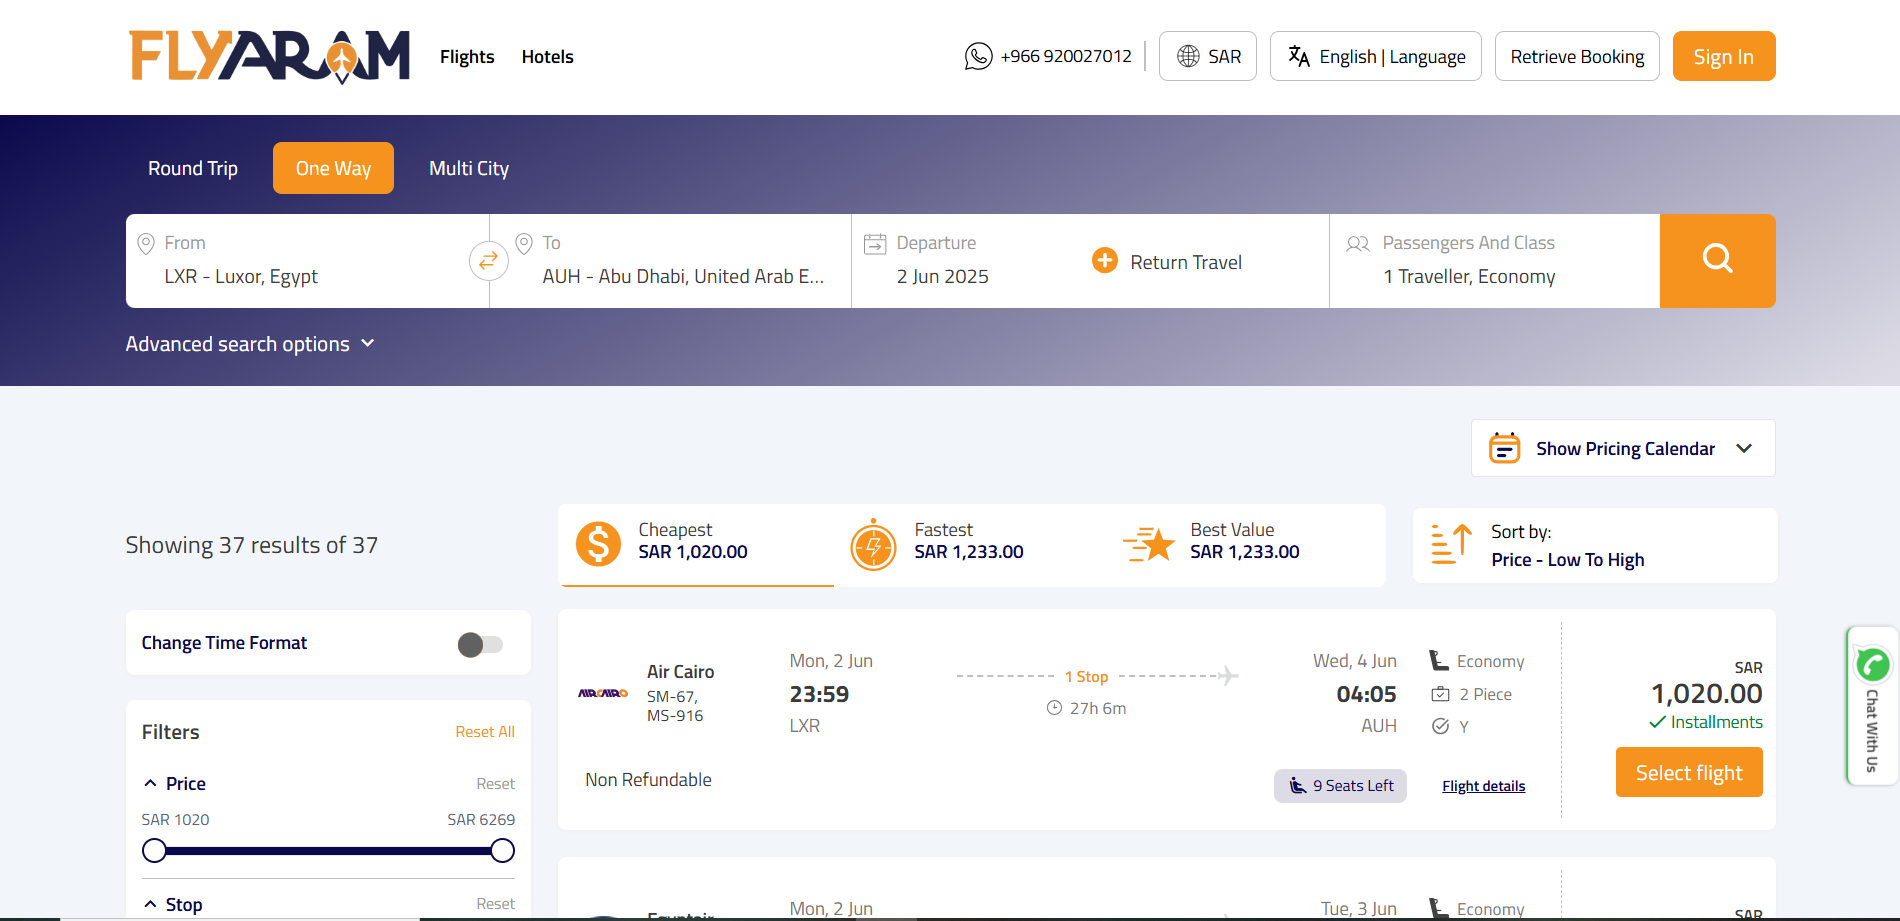Image resolution: width=1900 pixels, height=921 pixels.
Task: Toggle the Change Time Format switch
Action: point(480,644)
